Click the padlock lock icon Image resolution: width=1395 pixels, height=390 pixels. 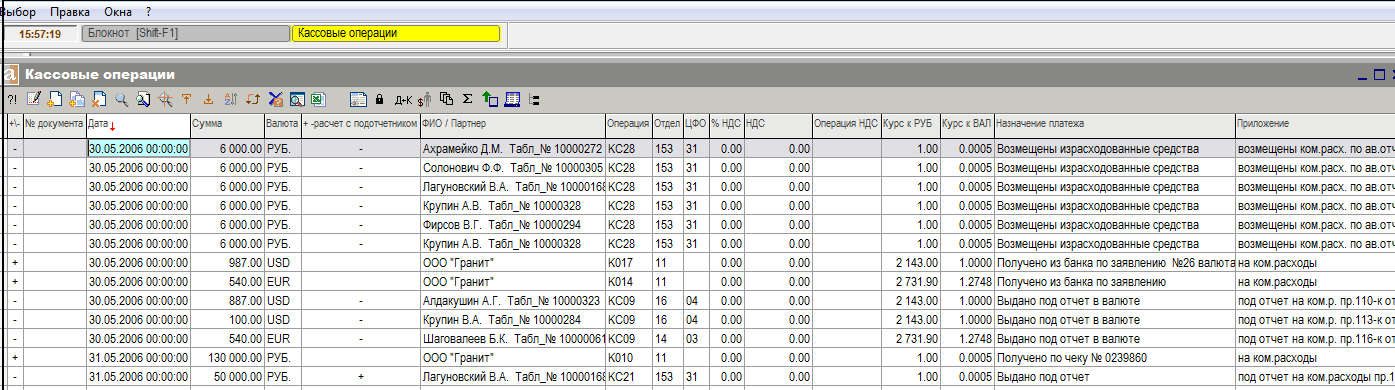(379, 99)
